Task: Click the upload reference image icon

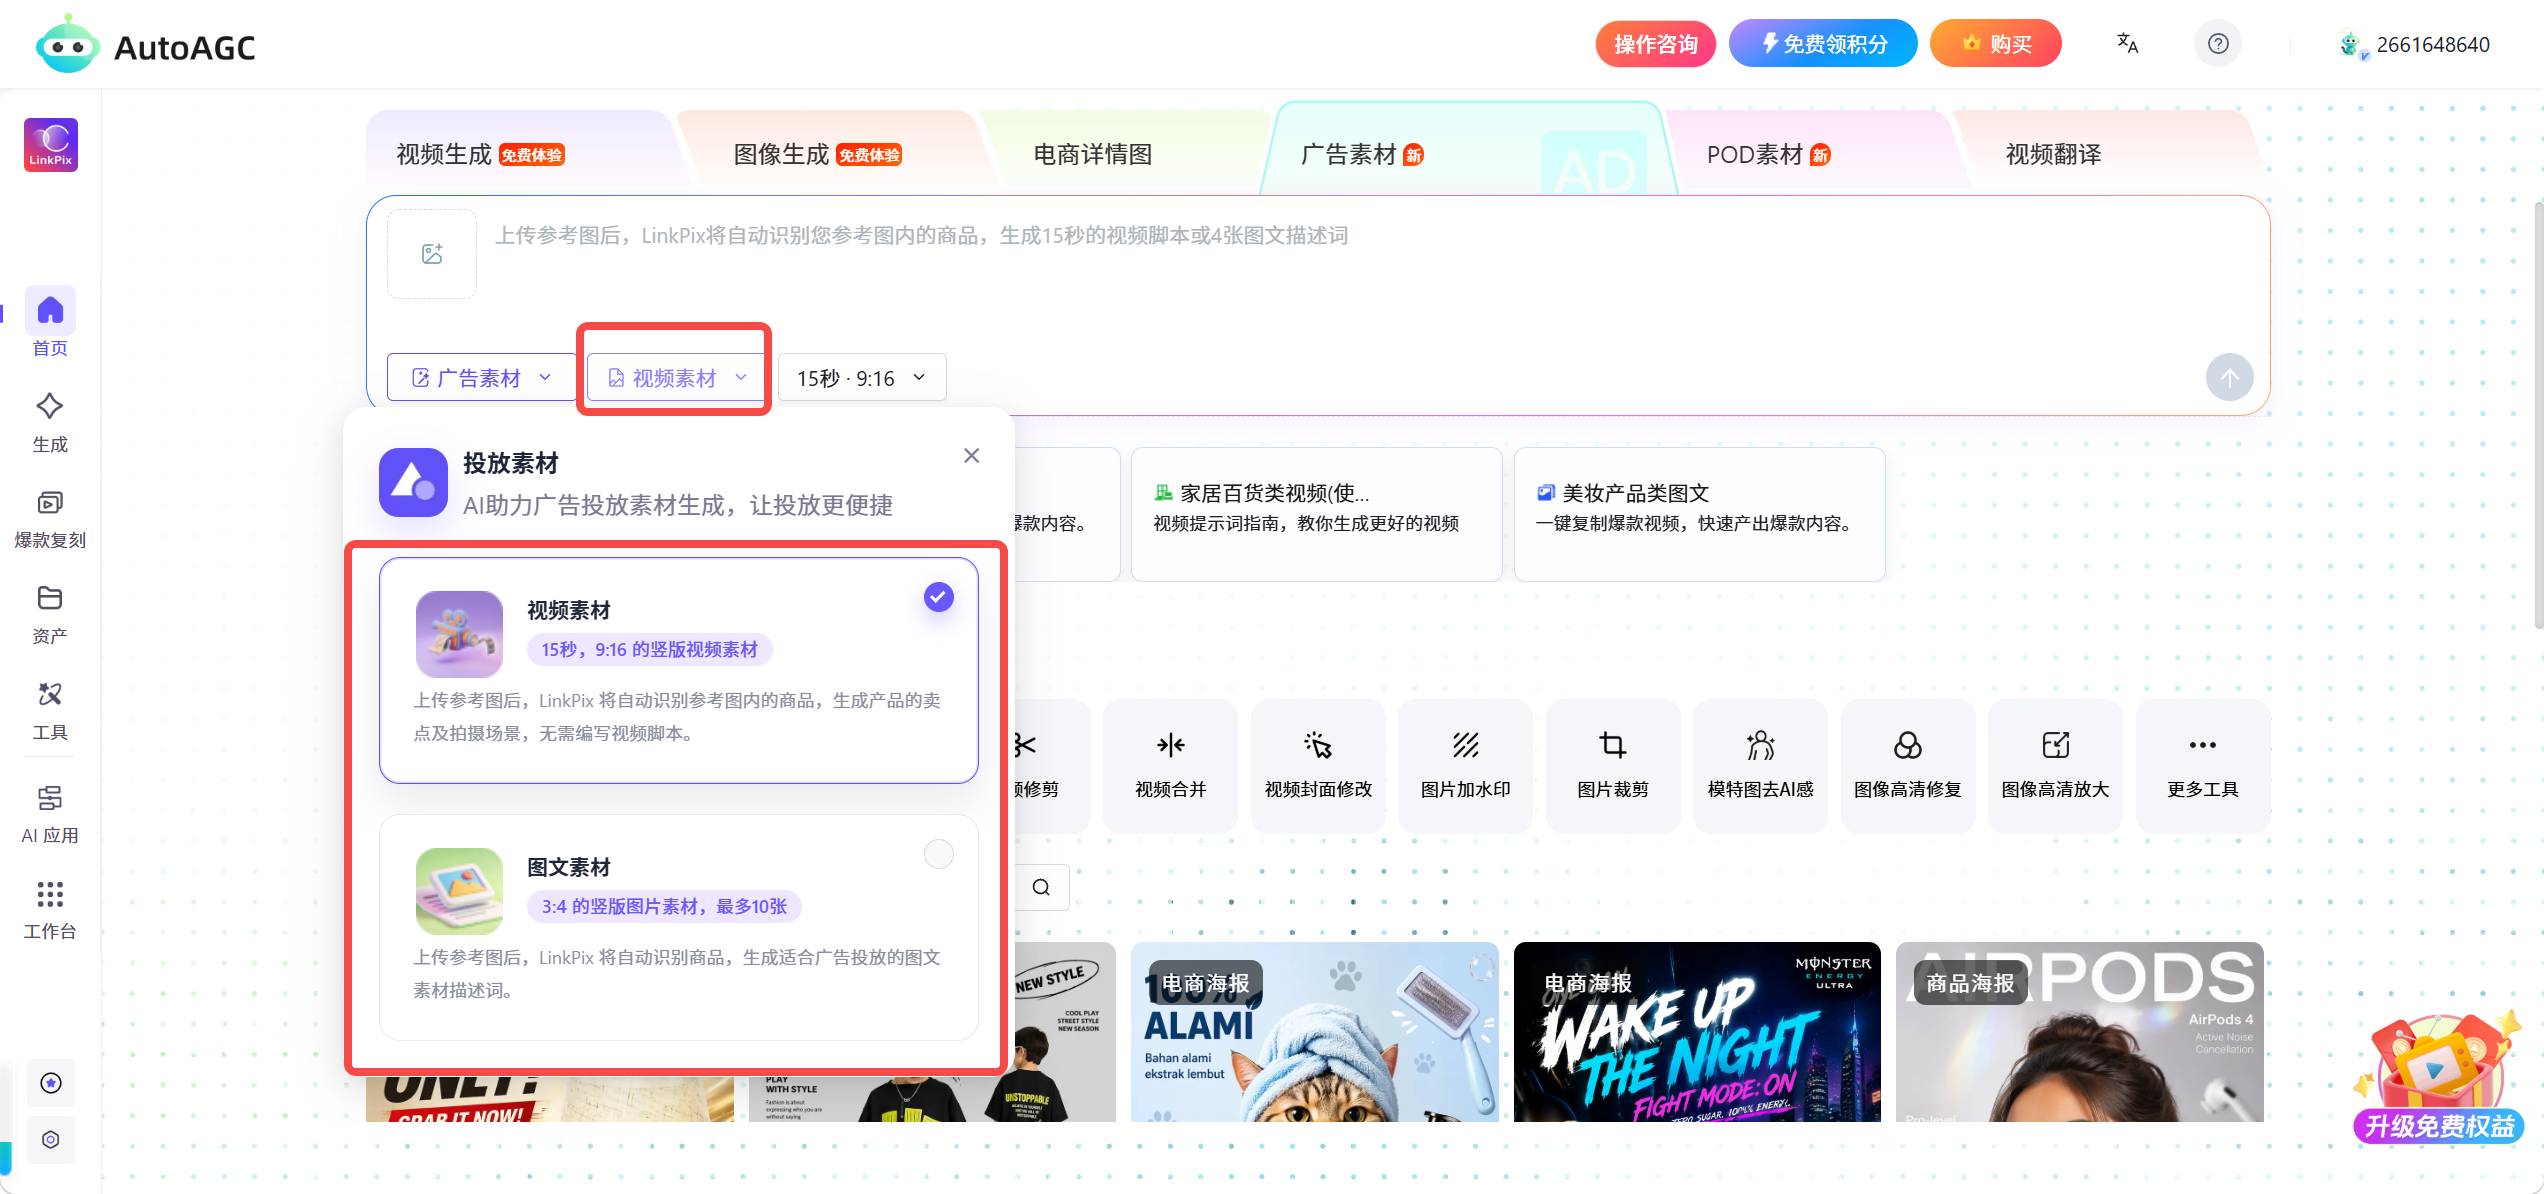Action: point(432,254)
